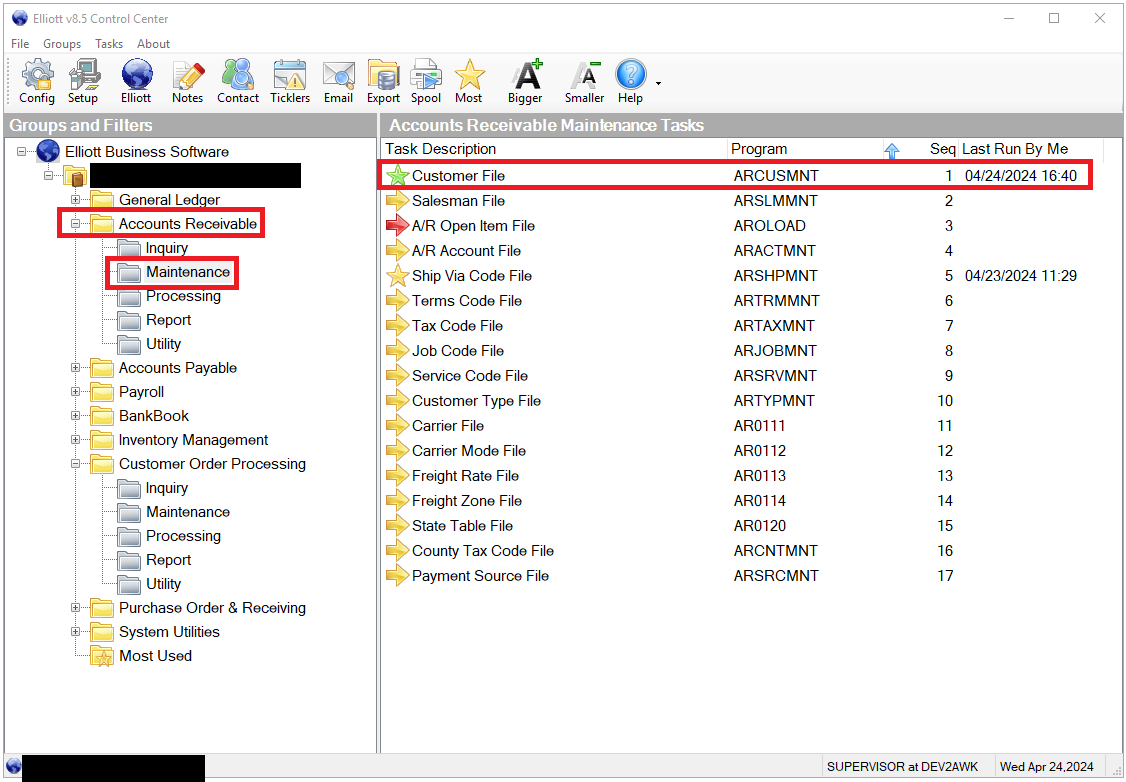
Task: Open the Ticklers calendar icon
Action: [290, 81]
